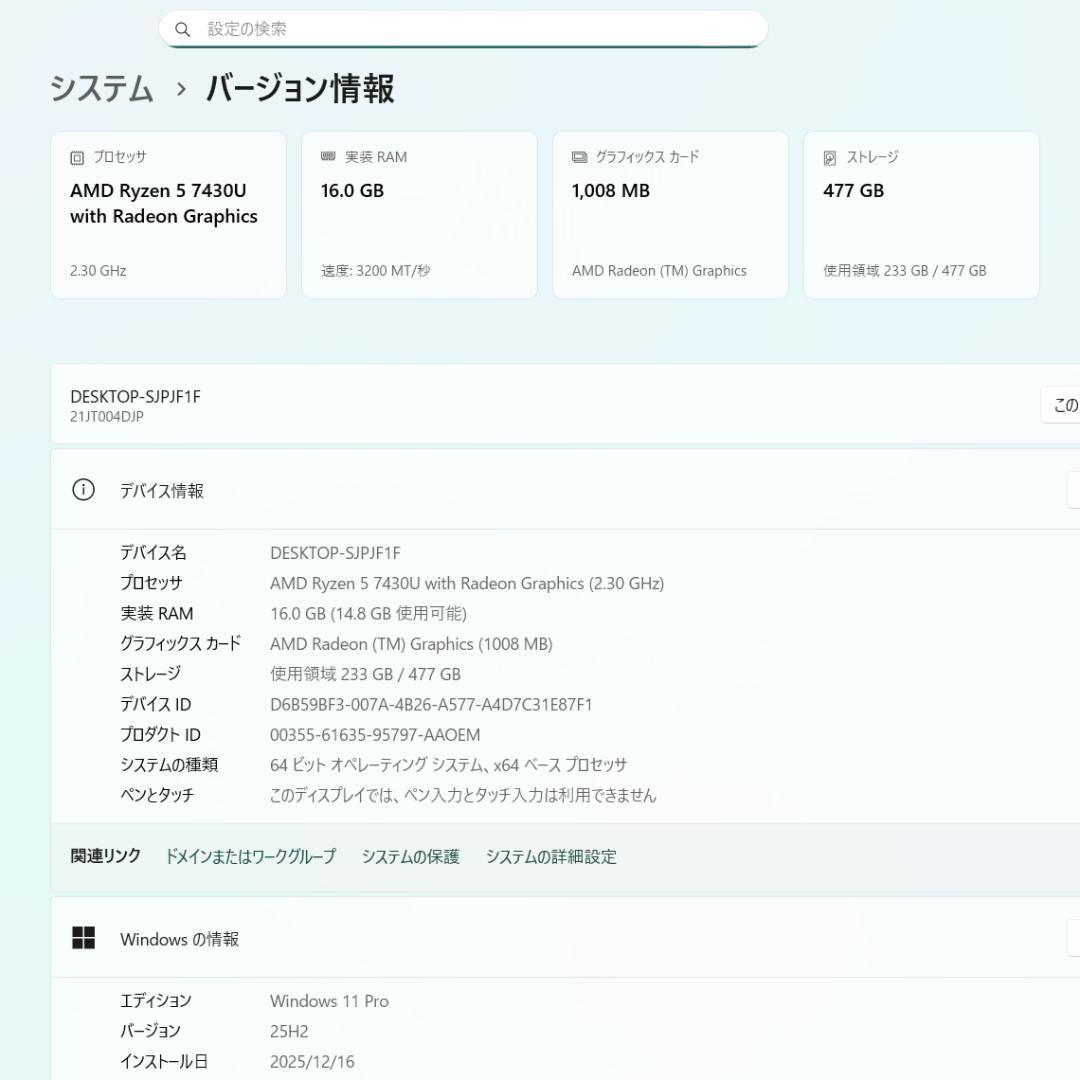
Task: Open the AMD Ryzen 5 7430U processor card
Action: [168, 215]
